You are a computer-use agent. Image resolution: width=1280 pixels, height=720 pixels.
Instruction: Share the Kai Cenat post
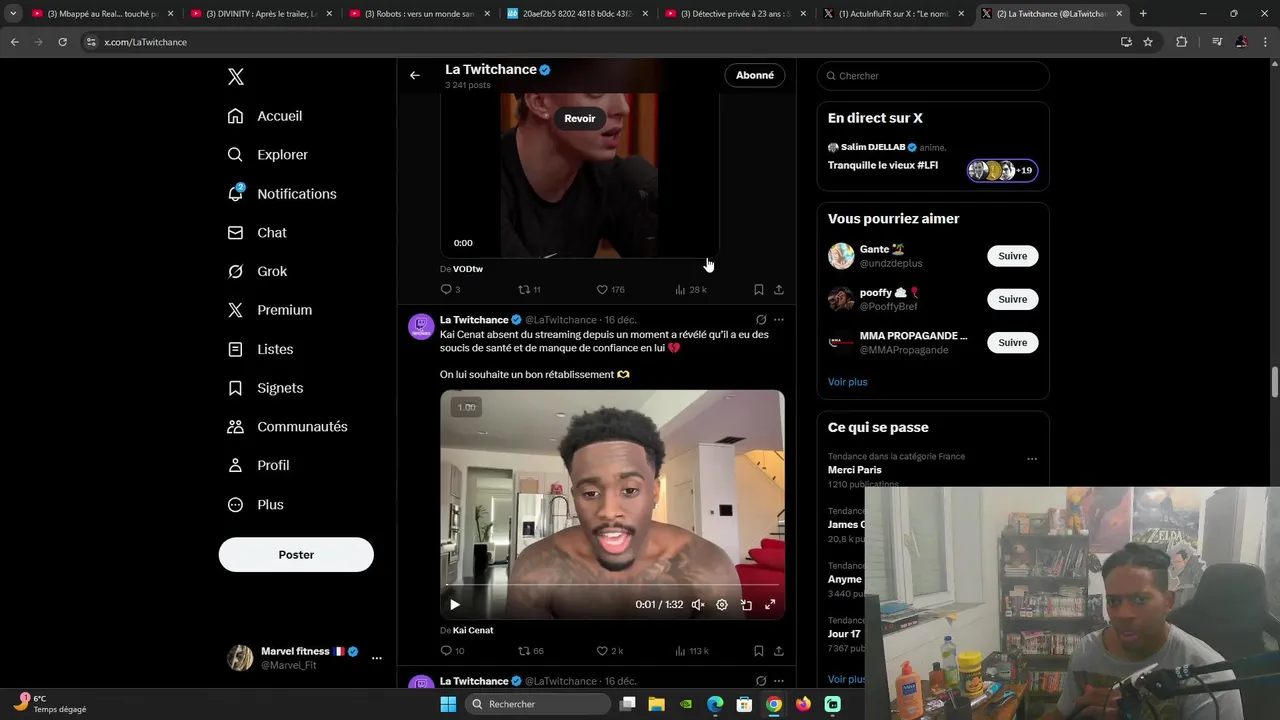coord(779,651)
